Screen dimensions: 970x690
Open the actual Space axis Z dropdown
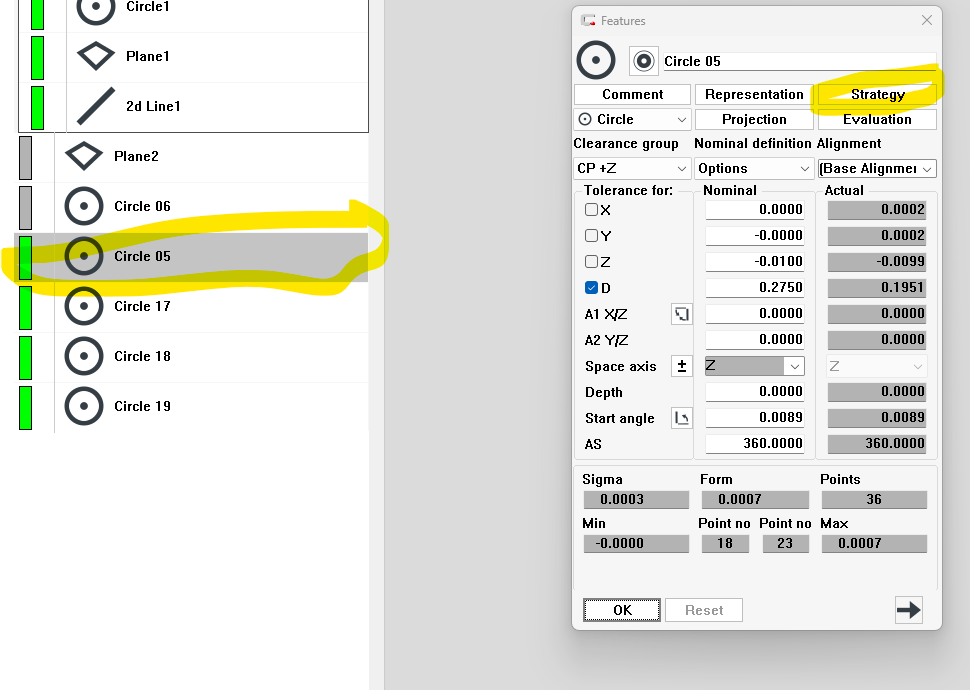pos(877,366)
